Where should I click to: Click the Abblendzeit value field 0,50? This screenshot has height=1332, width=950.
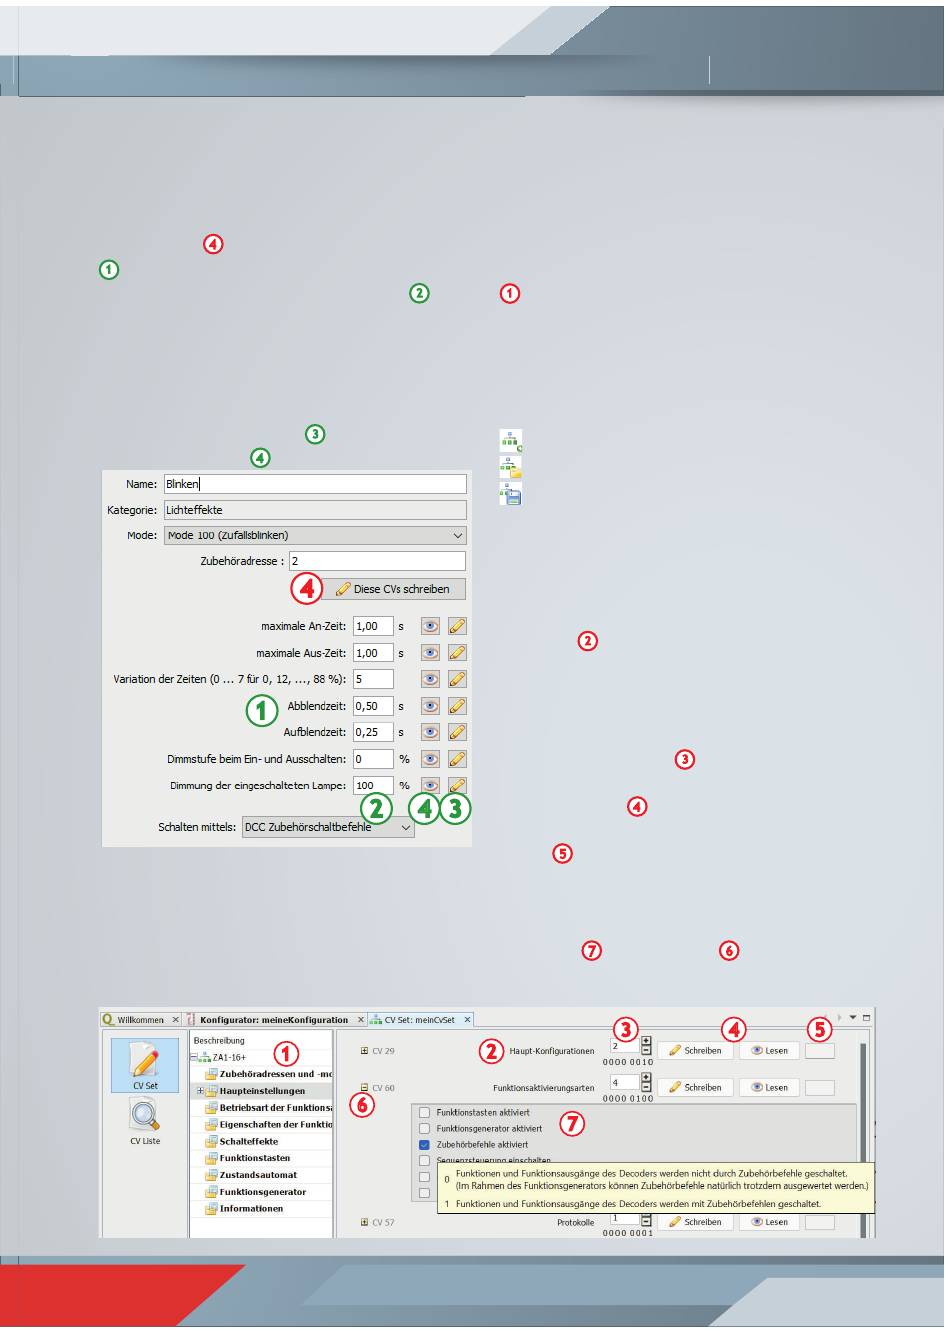pyautogui.click(x=373, y=706)
